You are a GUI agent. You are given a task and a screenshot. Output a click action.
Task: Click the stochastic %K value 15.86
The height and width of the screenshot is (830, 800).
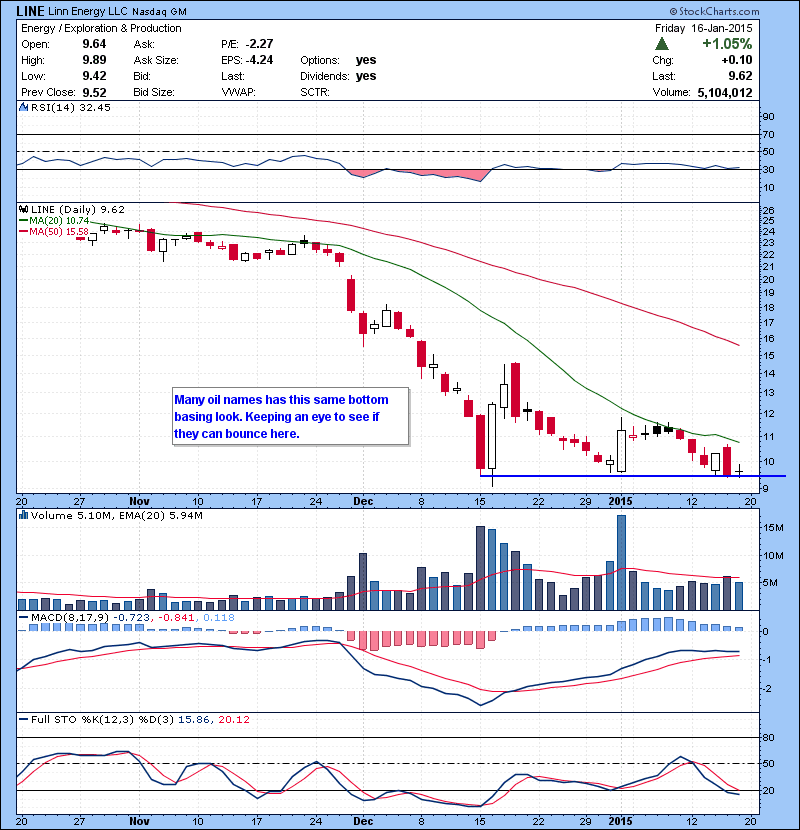(194, 719)
